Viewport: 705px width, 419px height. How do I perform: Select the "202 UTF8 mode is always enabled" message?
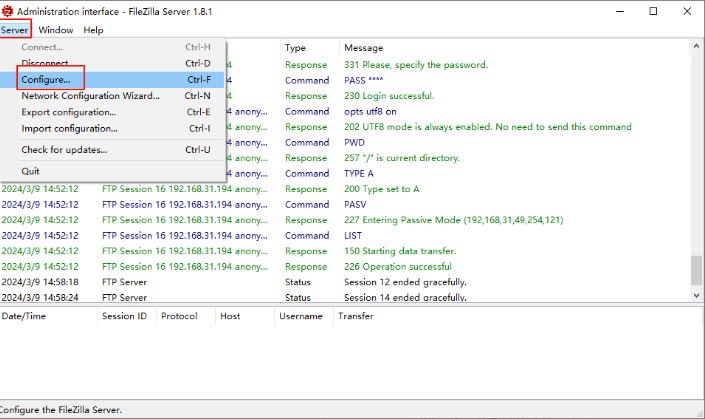tap(488, 127)
